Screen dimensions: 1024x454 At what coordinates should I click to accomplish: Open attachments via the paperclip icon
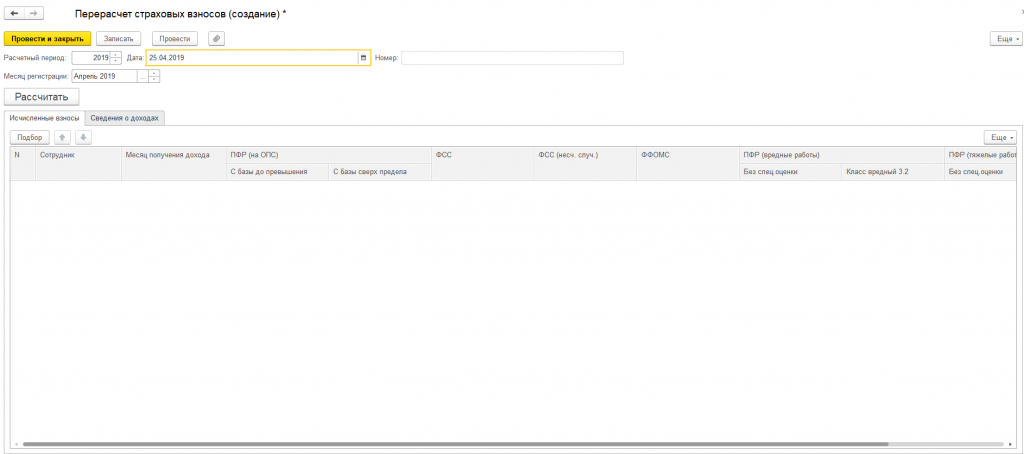pyautogui.click(x=215, y=38)
